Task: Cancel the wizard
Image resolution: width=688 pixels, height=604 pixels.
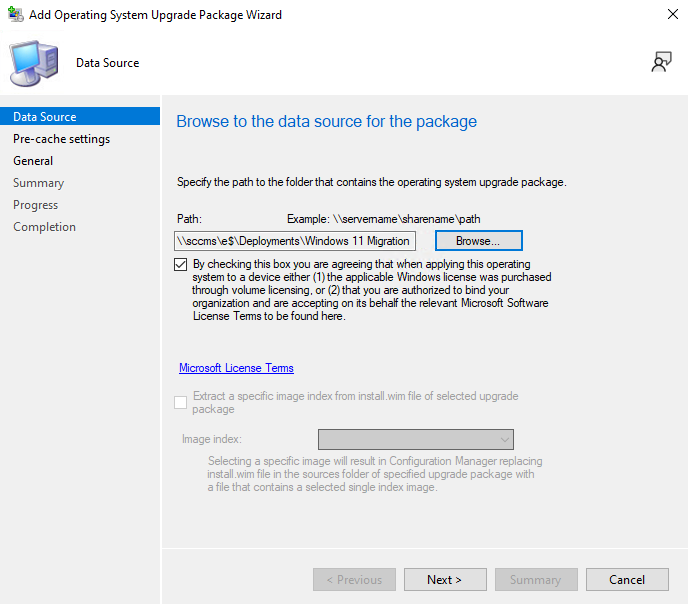Action: [627, 580]
